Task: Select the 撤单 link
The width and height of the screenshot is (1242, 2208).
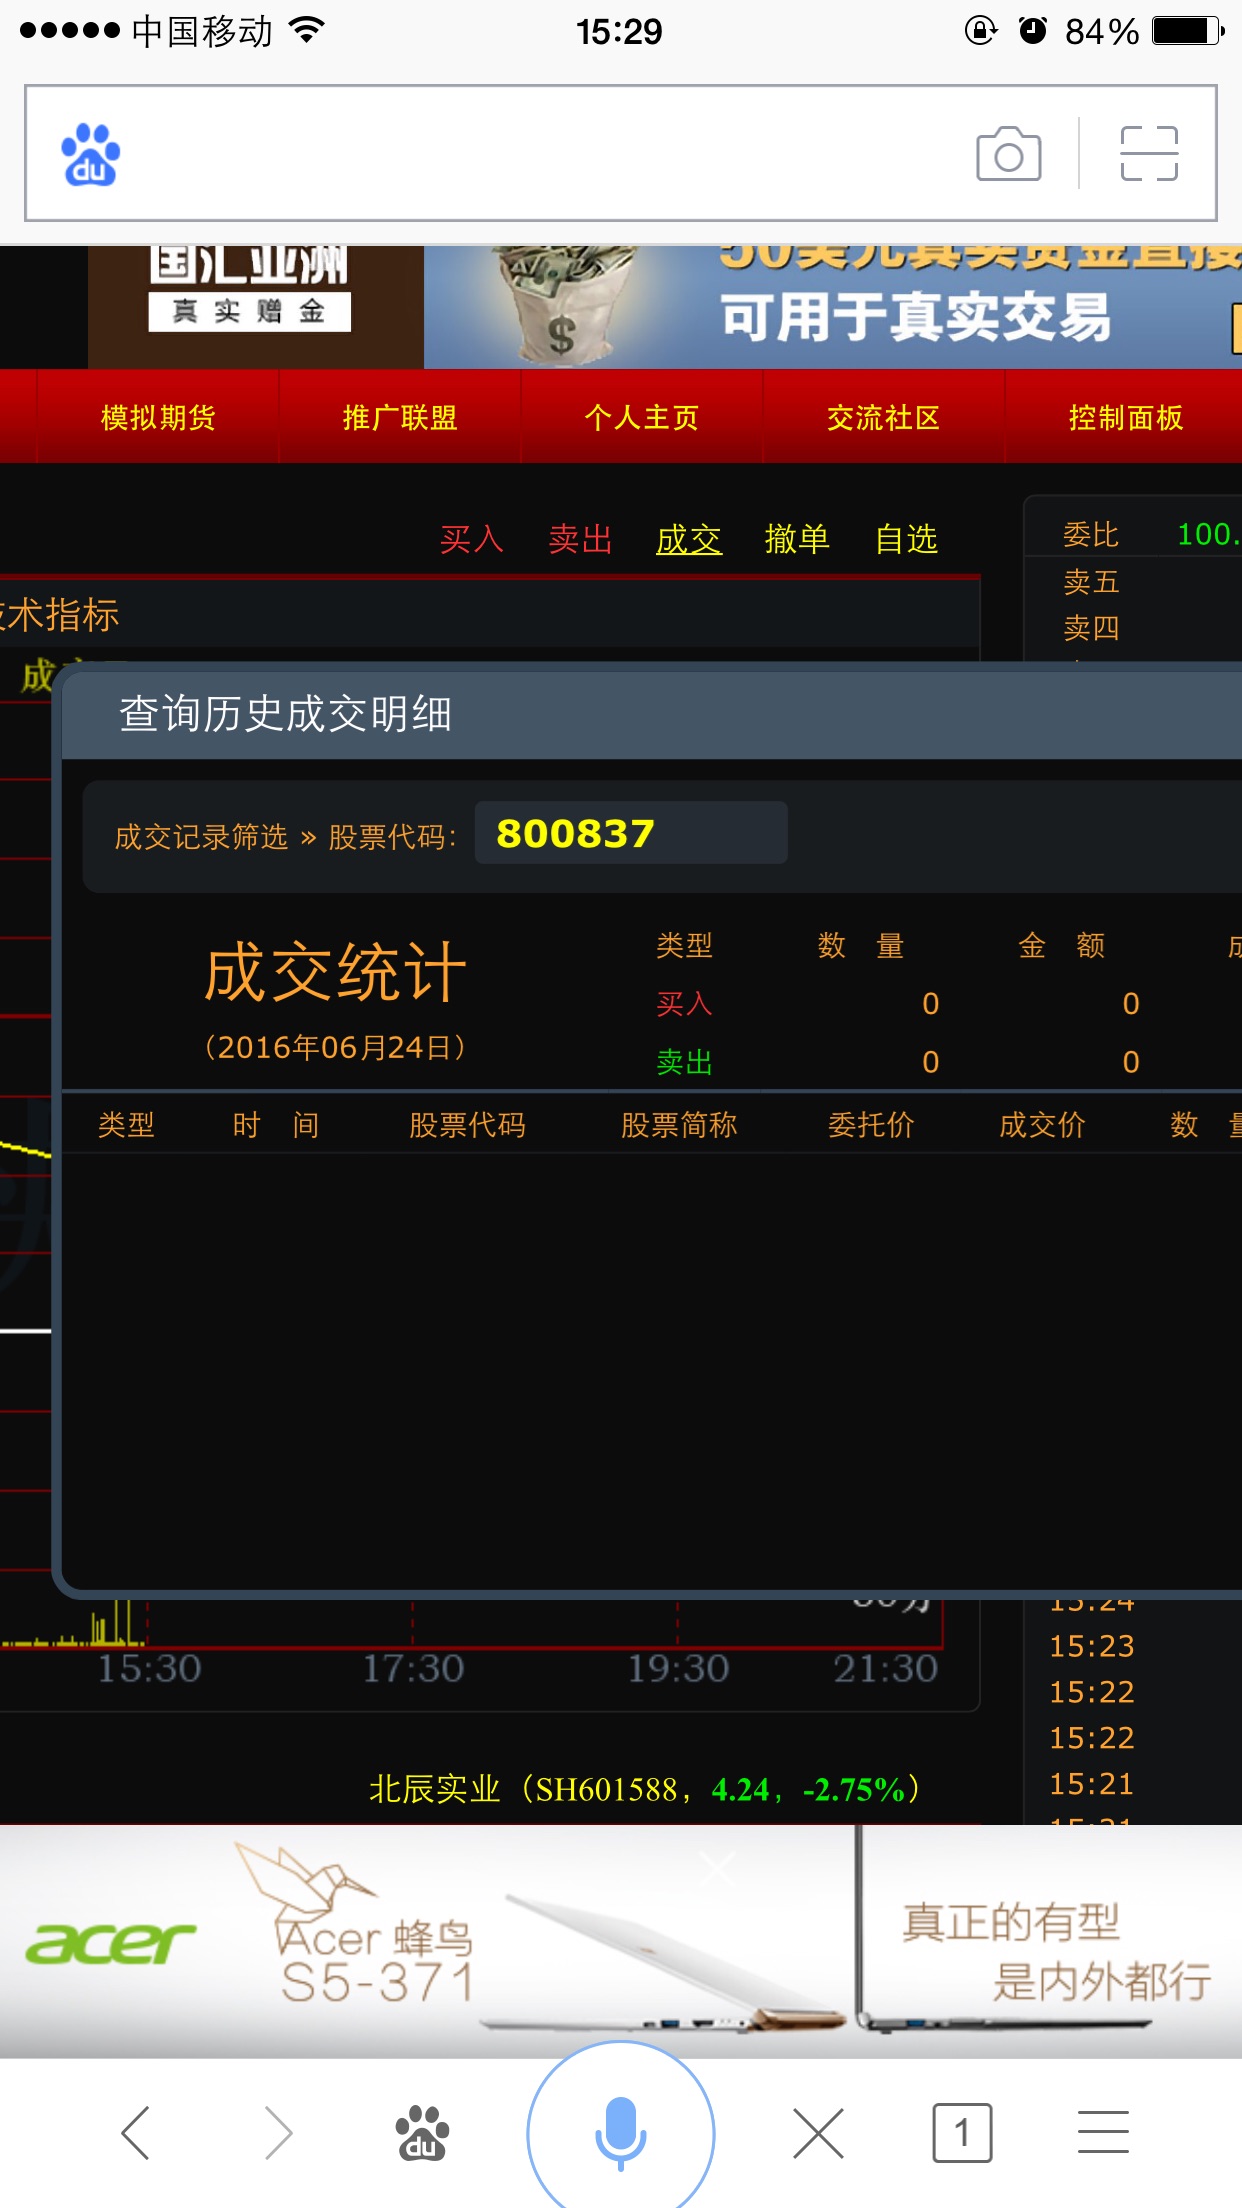Action: click(x=797, y=539)
